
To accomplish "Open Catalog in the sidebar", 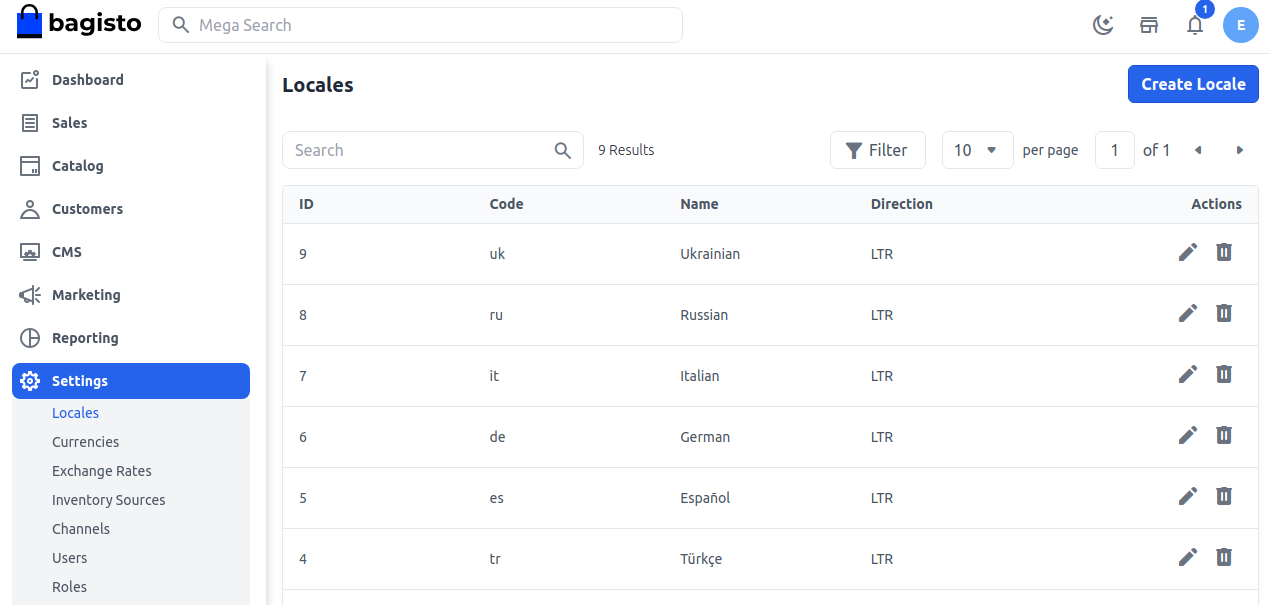I will tap(77, 166).
